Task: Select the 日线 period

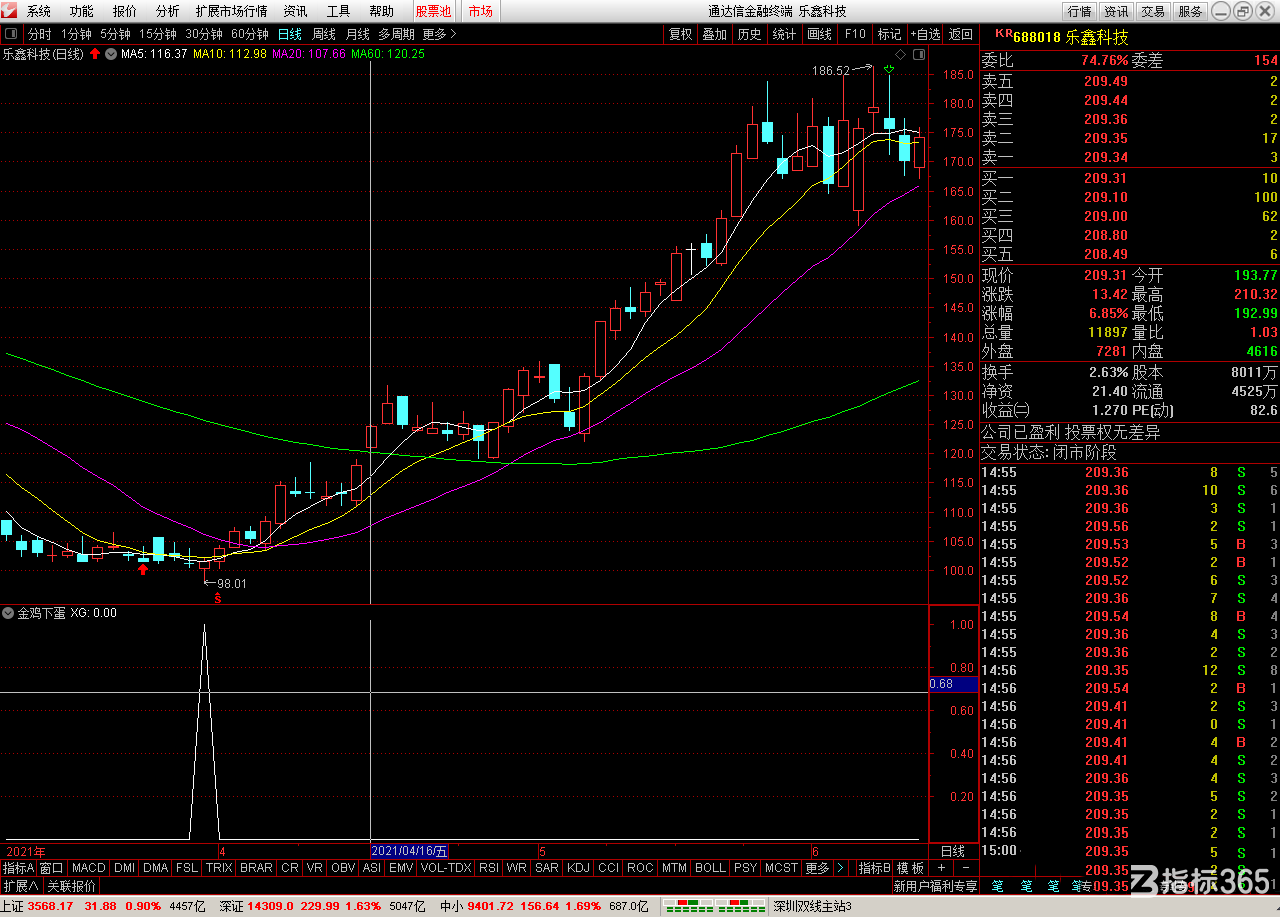Action: [289, 34]
